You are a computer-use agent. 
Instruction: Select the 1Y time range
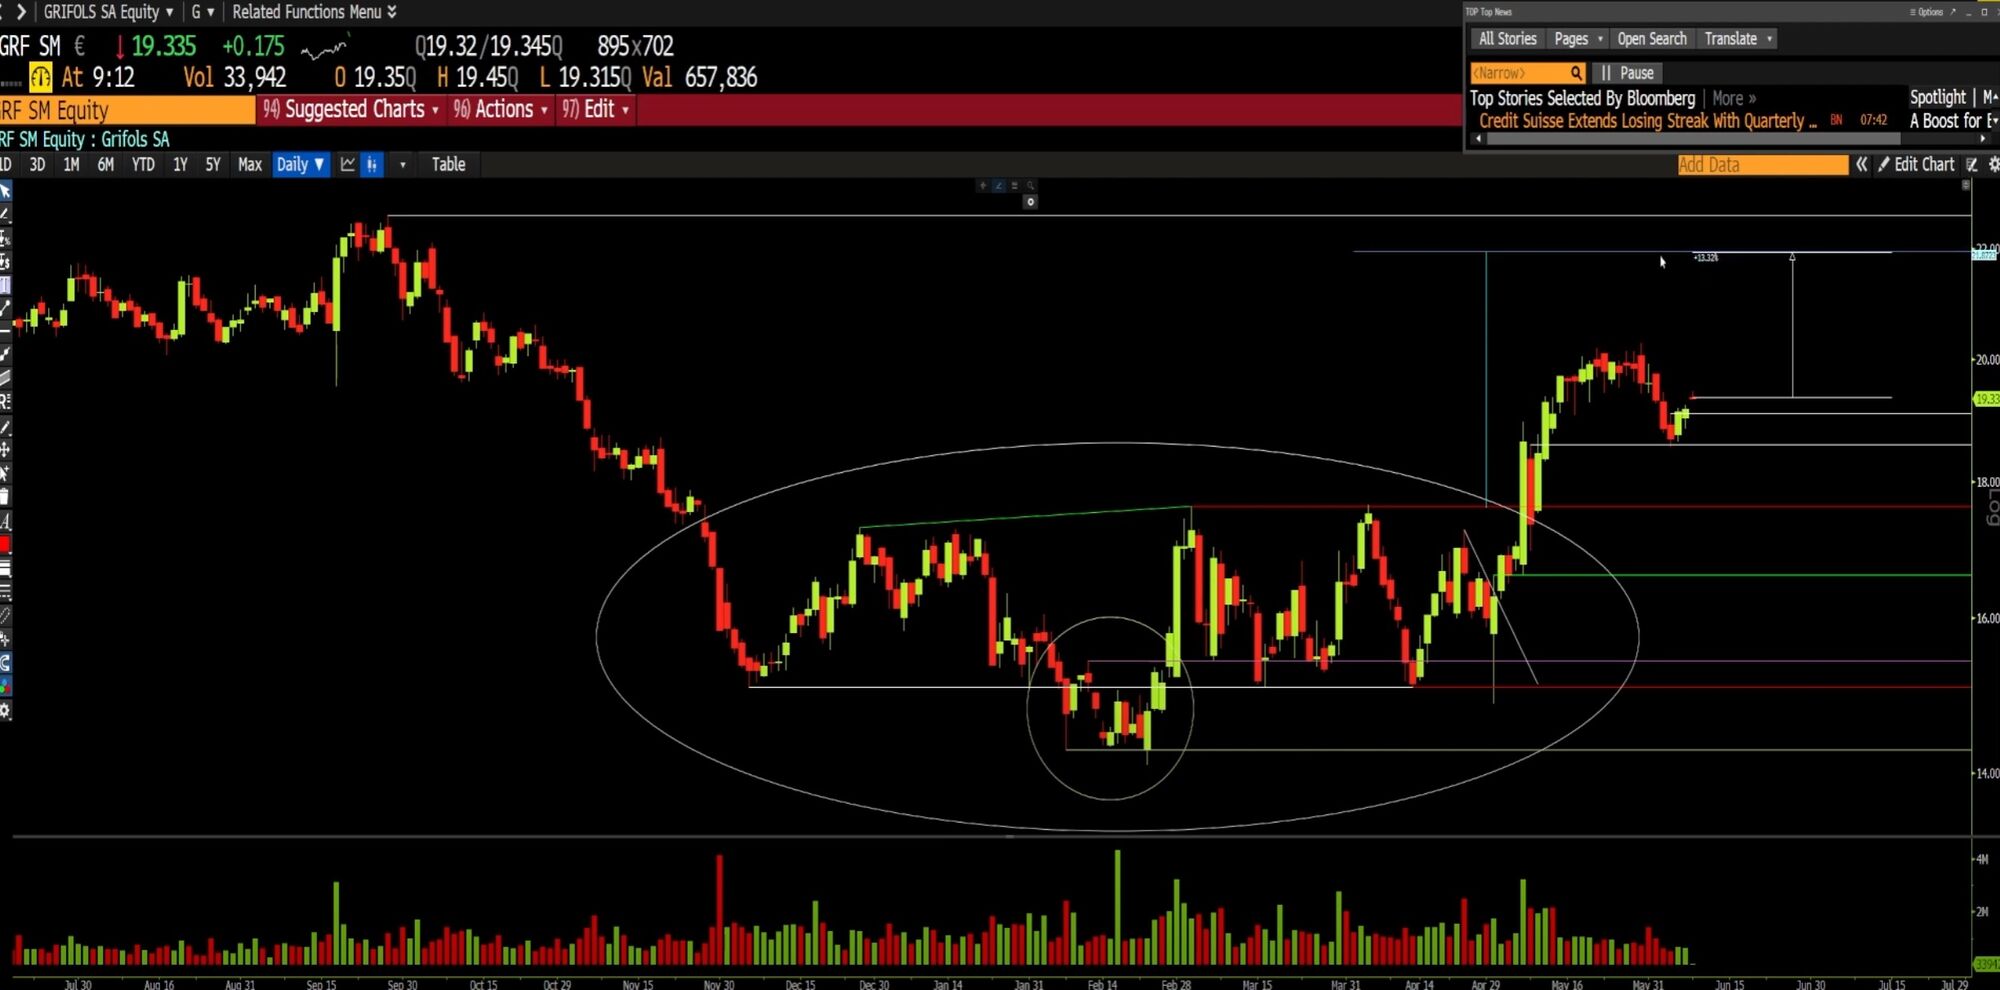[x=180, y=164]
